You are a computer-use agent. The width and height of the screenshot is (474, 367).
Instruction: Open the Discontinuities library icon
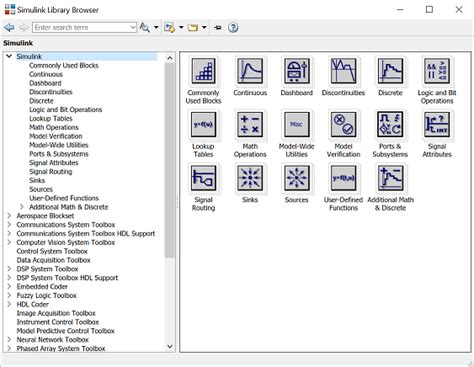click(x=343, y=71)
